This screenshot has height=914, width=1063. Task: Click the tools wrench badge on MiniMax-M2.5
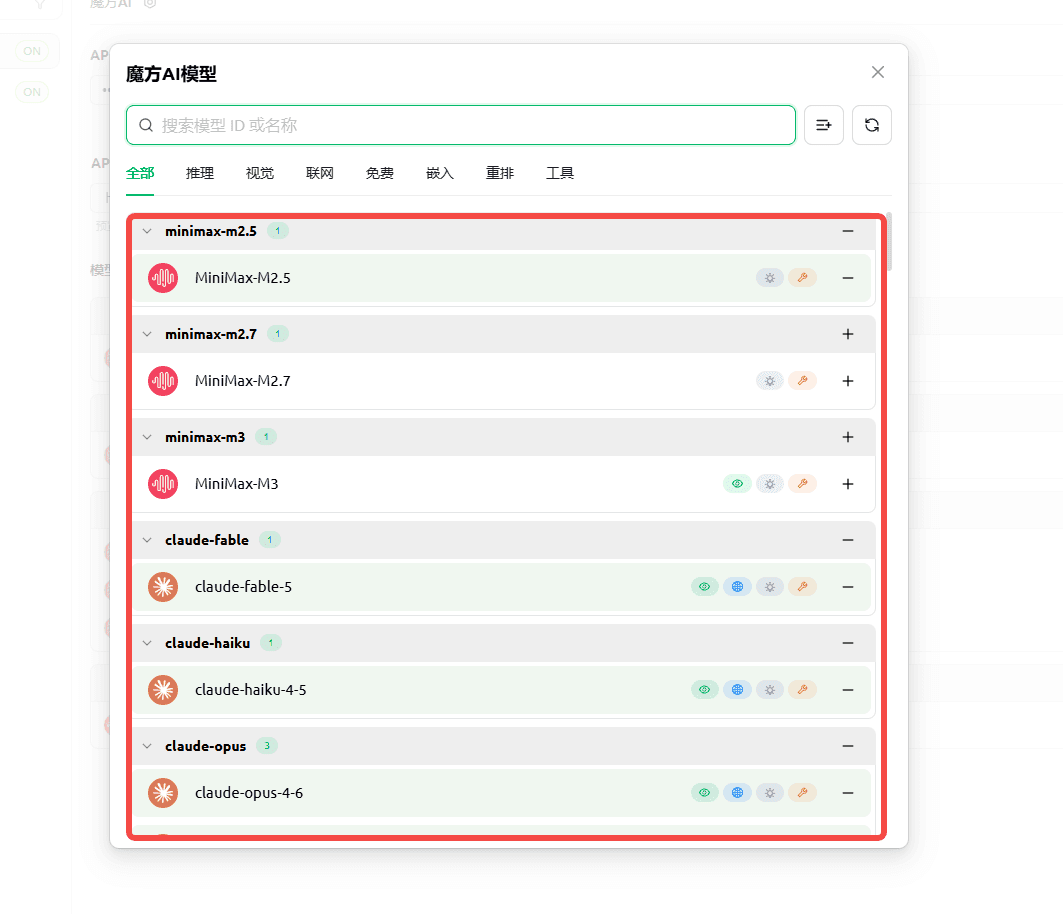(x=803, y=278)
